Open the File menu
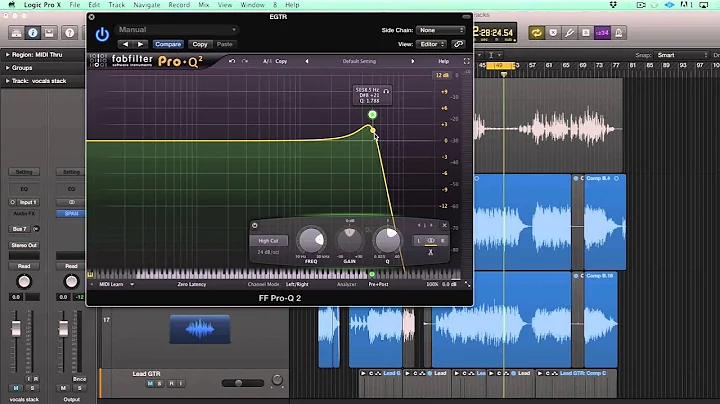 pyautogui.click(x=74, y=5)
